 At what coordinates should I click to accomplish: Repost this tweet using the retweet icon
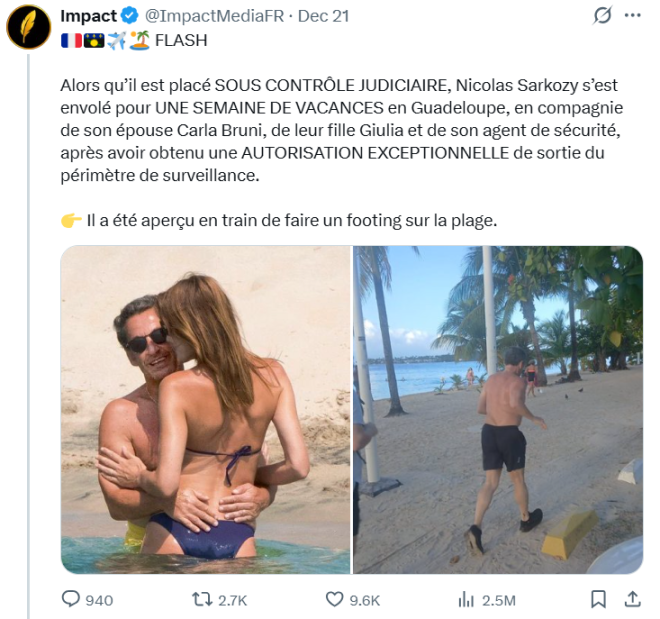pyautogui.click(x=202, y=599)
